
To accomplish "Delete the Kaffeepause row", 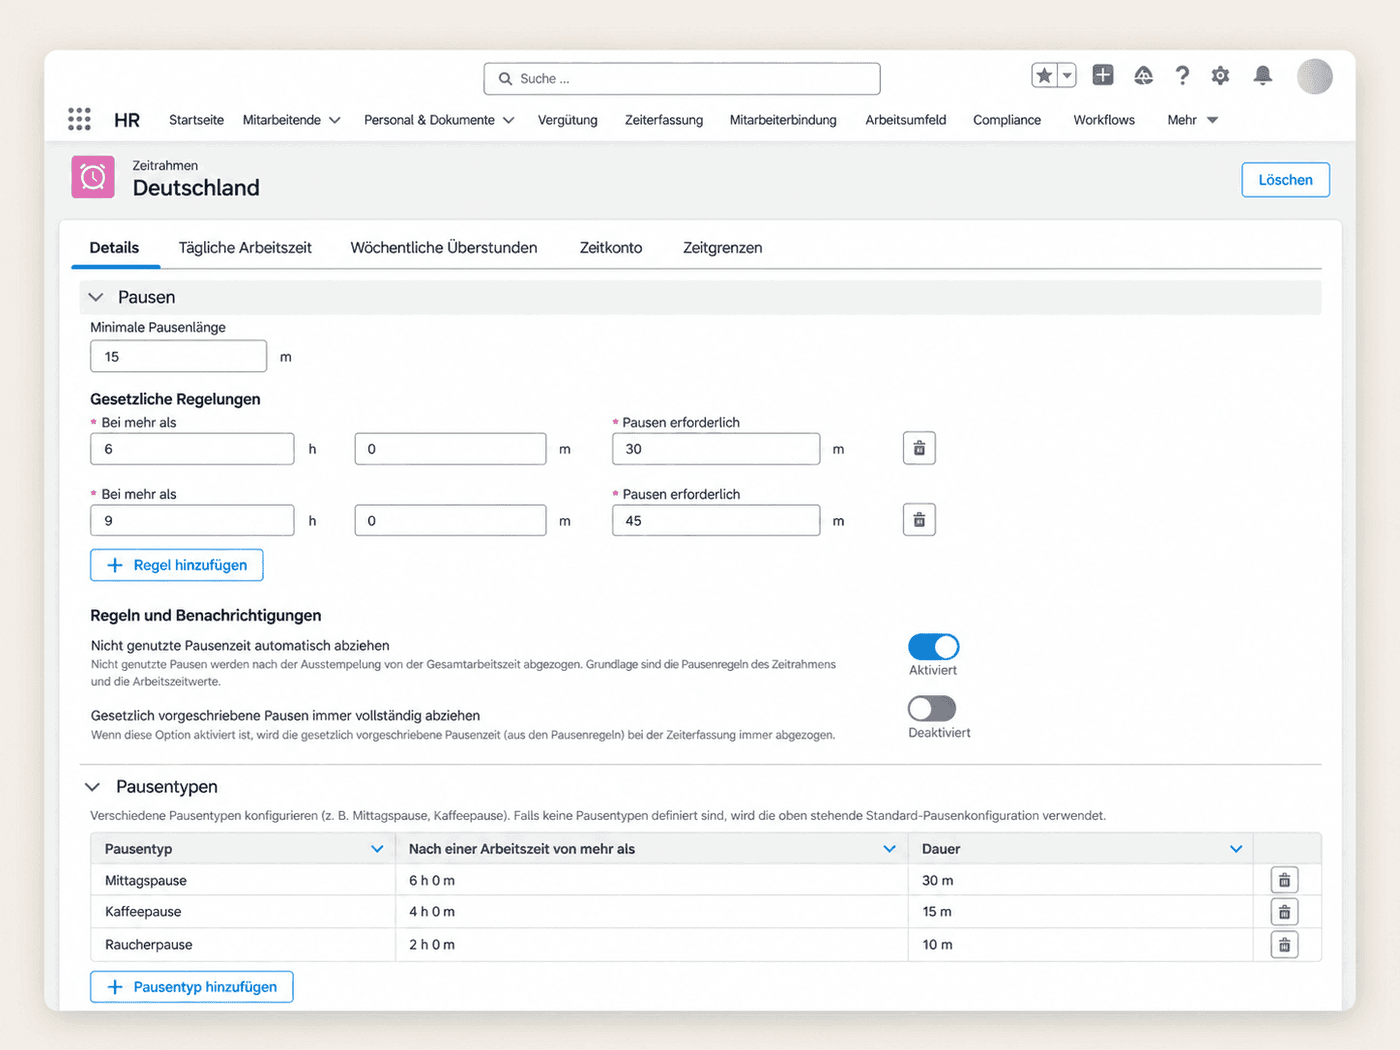I will 1284,912.
